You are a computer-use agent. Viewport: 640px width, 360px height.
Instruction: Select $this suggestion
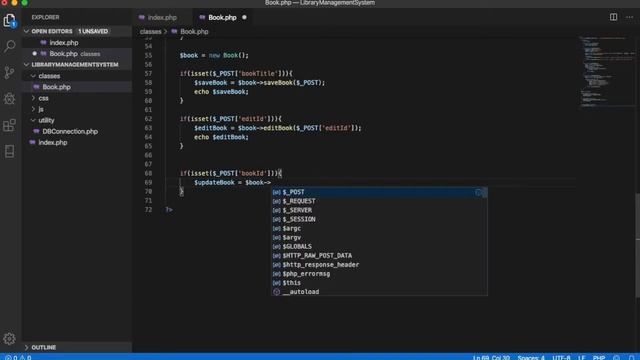379,283
